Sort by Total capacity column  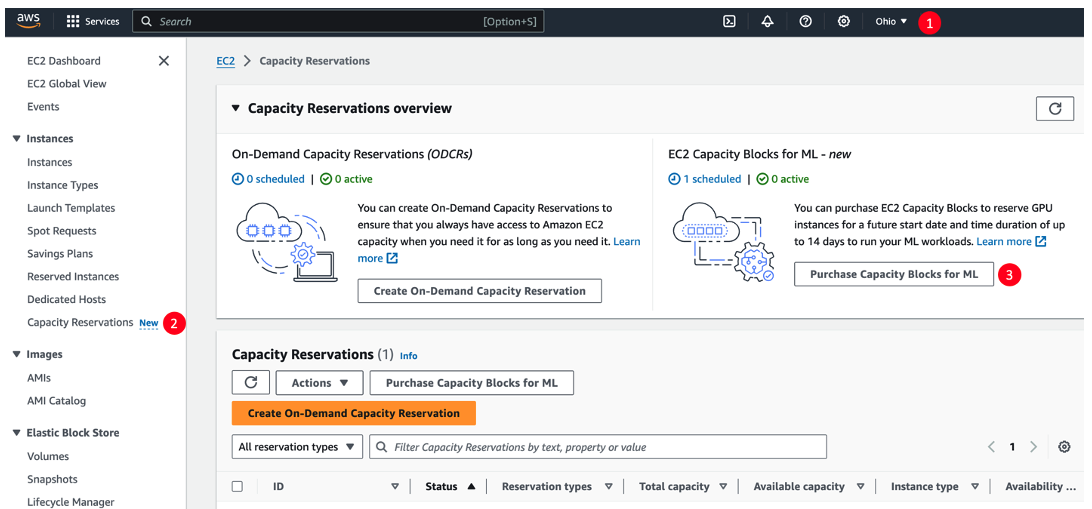click(x=723, y=487)
